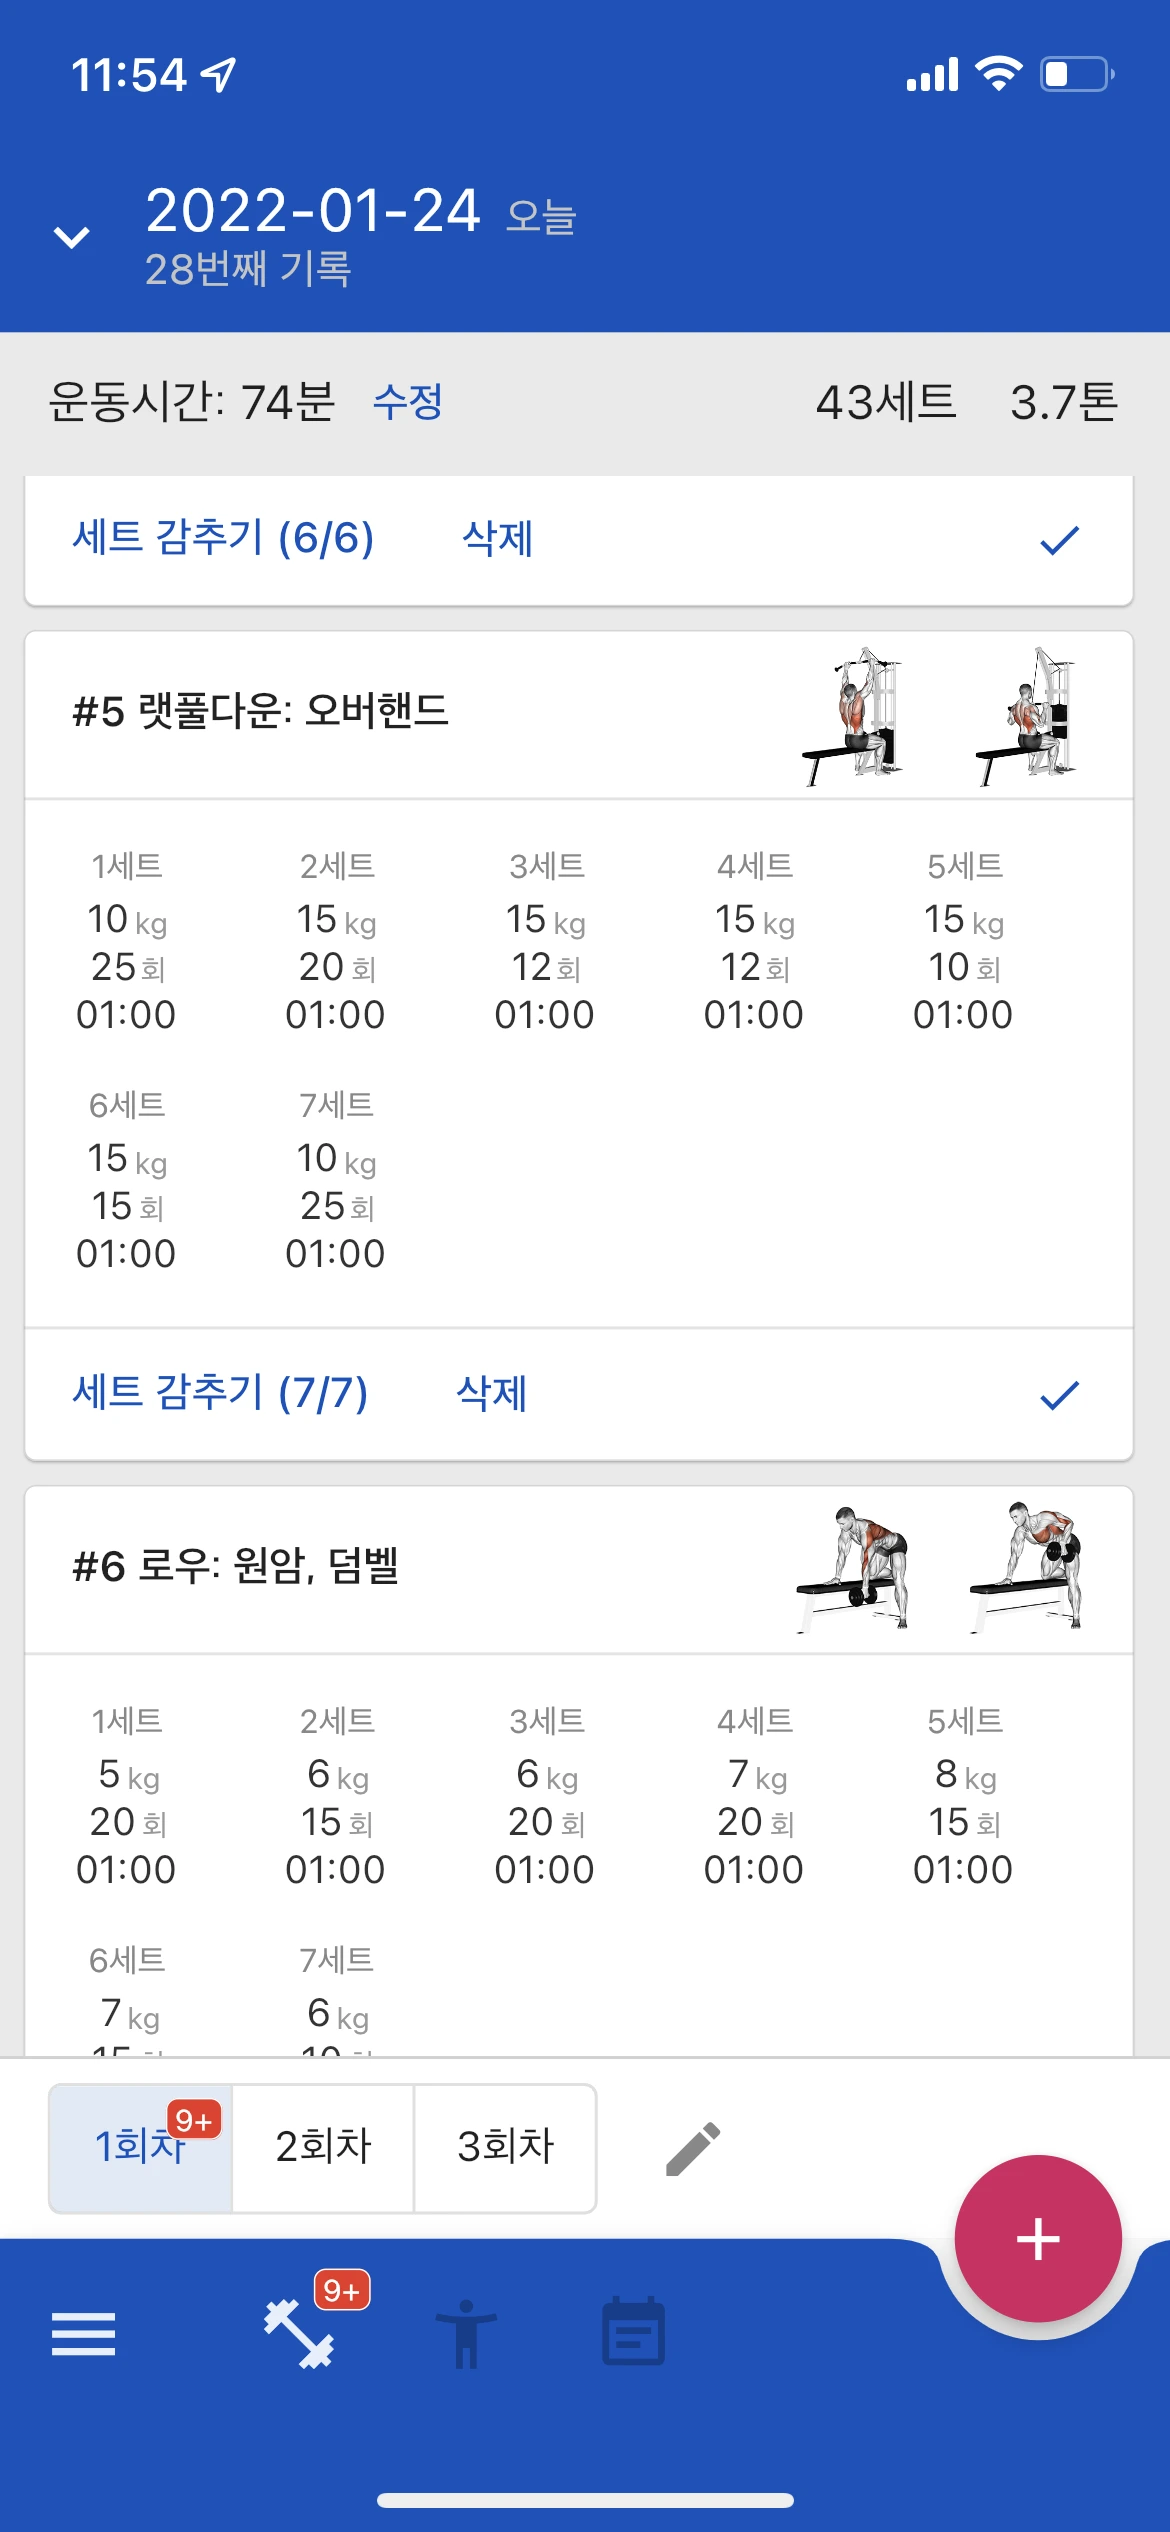Screen dimensions: 1170x2532
Task: Toggle checkmark beside 세트 감추기 (6/6)
Action: (1059, 540)
